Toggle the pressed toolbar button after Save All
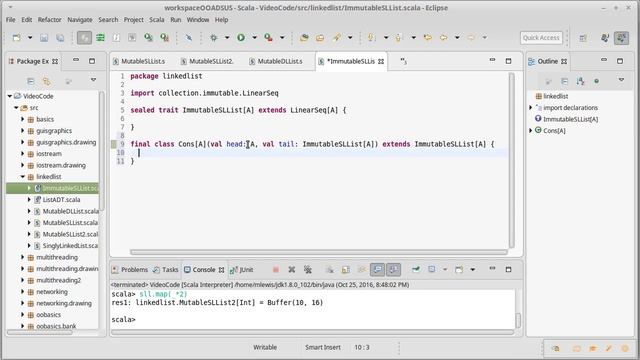This screenshot has width=640, height=360. point(84,38)
